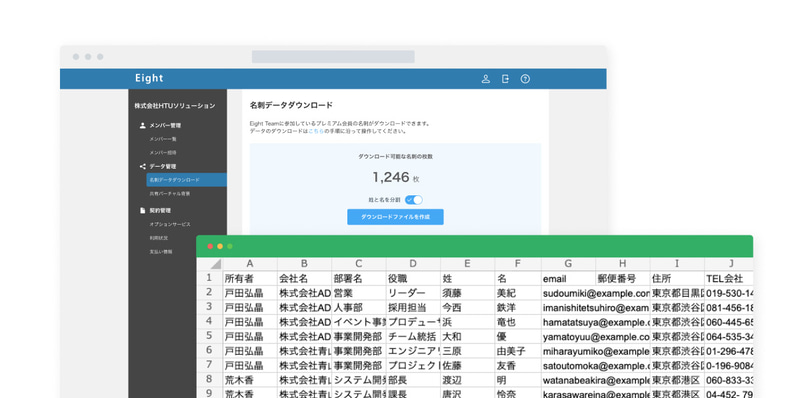Select row 7 header in spreadsheet
This screenshot has height=398, width=800.
click(x=209, y=365)
